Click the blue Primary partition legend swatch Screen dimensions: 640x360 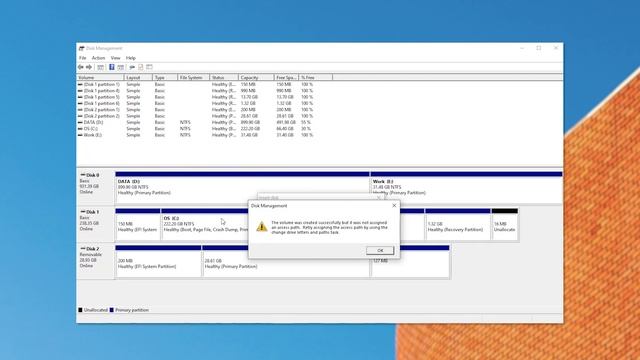pyautogui.click(x=112, y=310)
